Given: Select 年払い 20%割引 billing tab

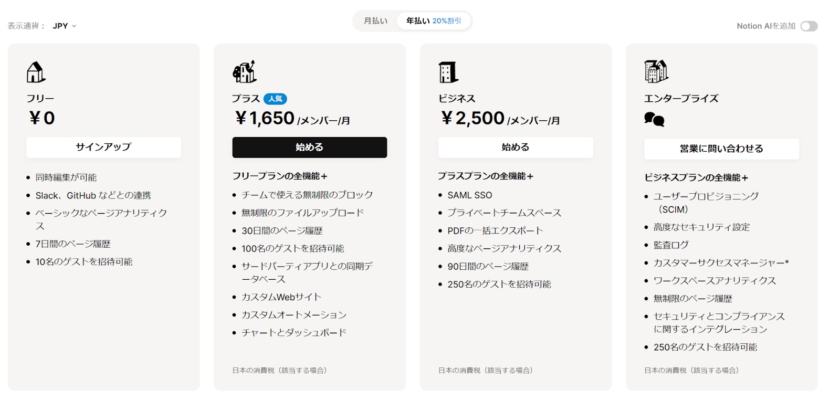Looking at the screenshot, I should [433, 21].
